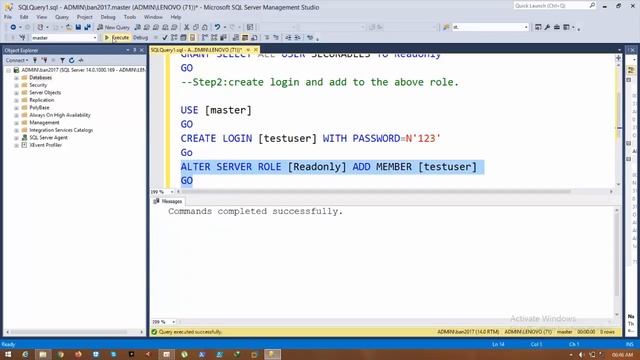Collapse the ADMIN\ban2017 server node
The width and height of the screenshot is (640, 360).
coord(8,70)
